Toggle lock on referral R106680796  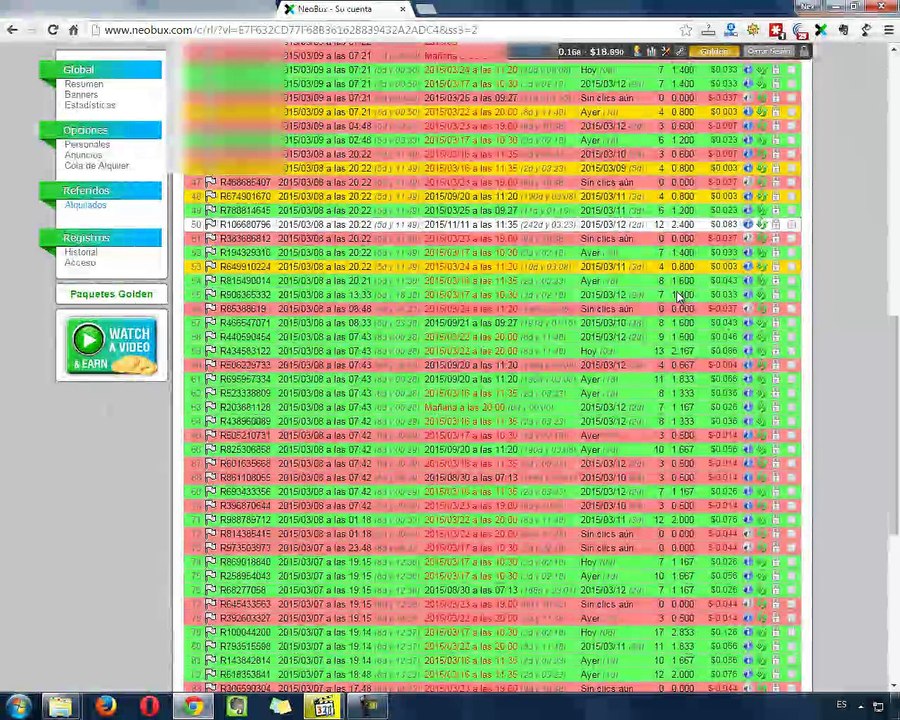pyautogui.click(x=776, y=224)
